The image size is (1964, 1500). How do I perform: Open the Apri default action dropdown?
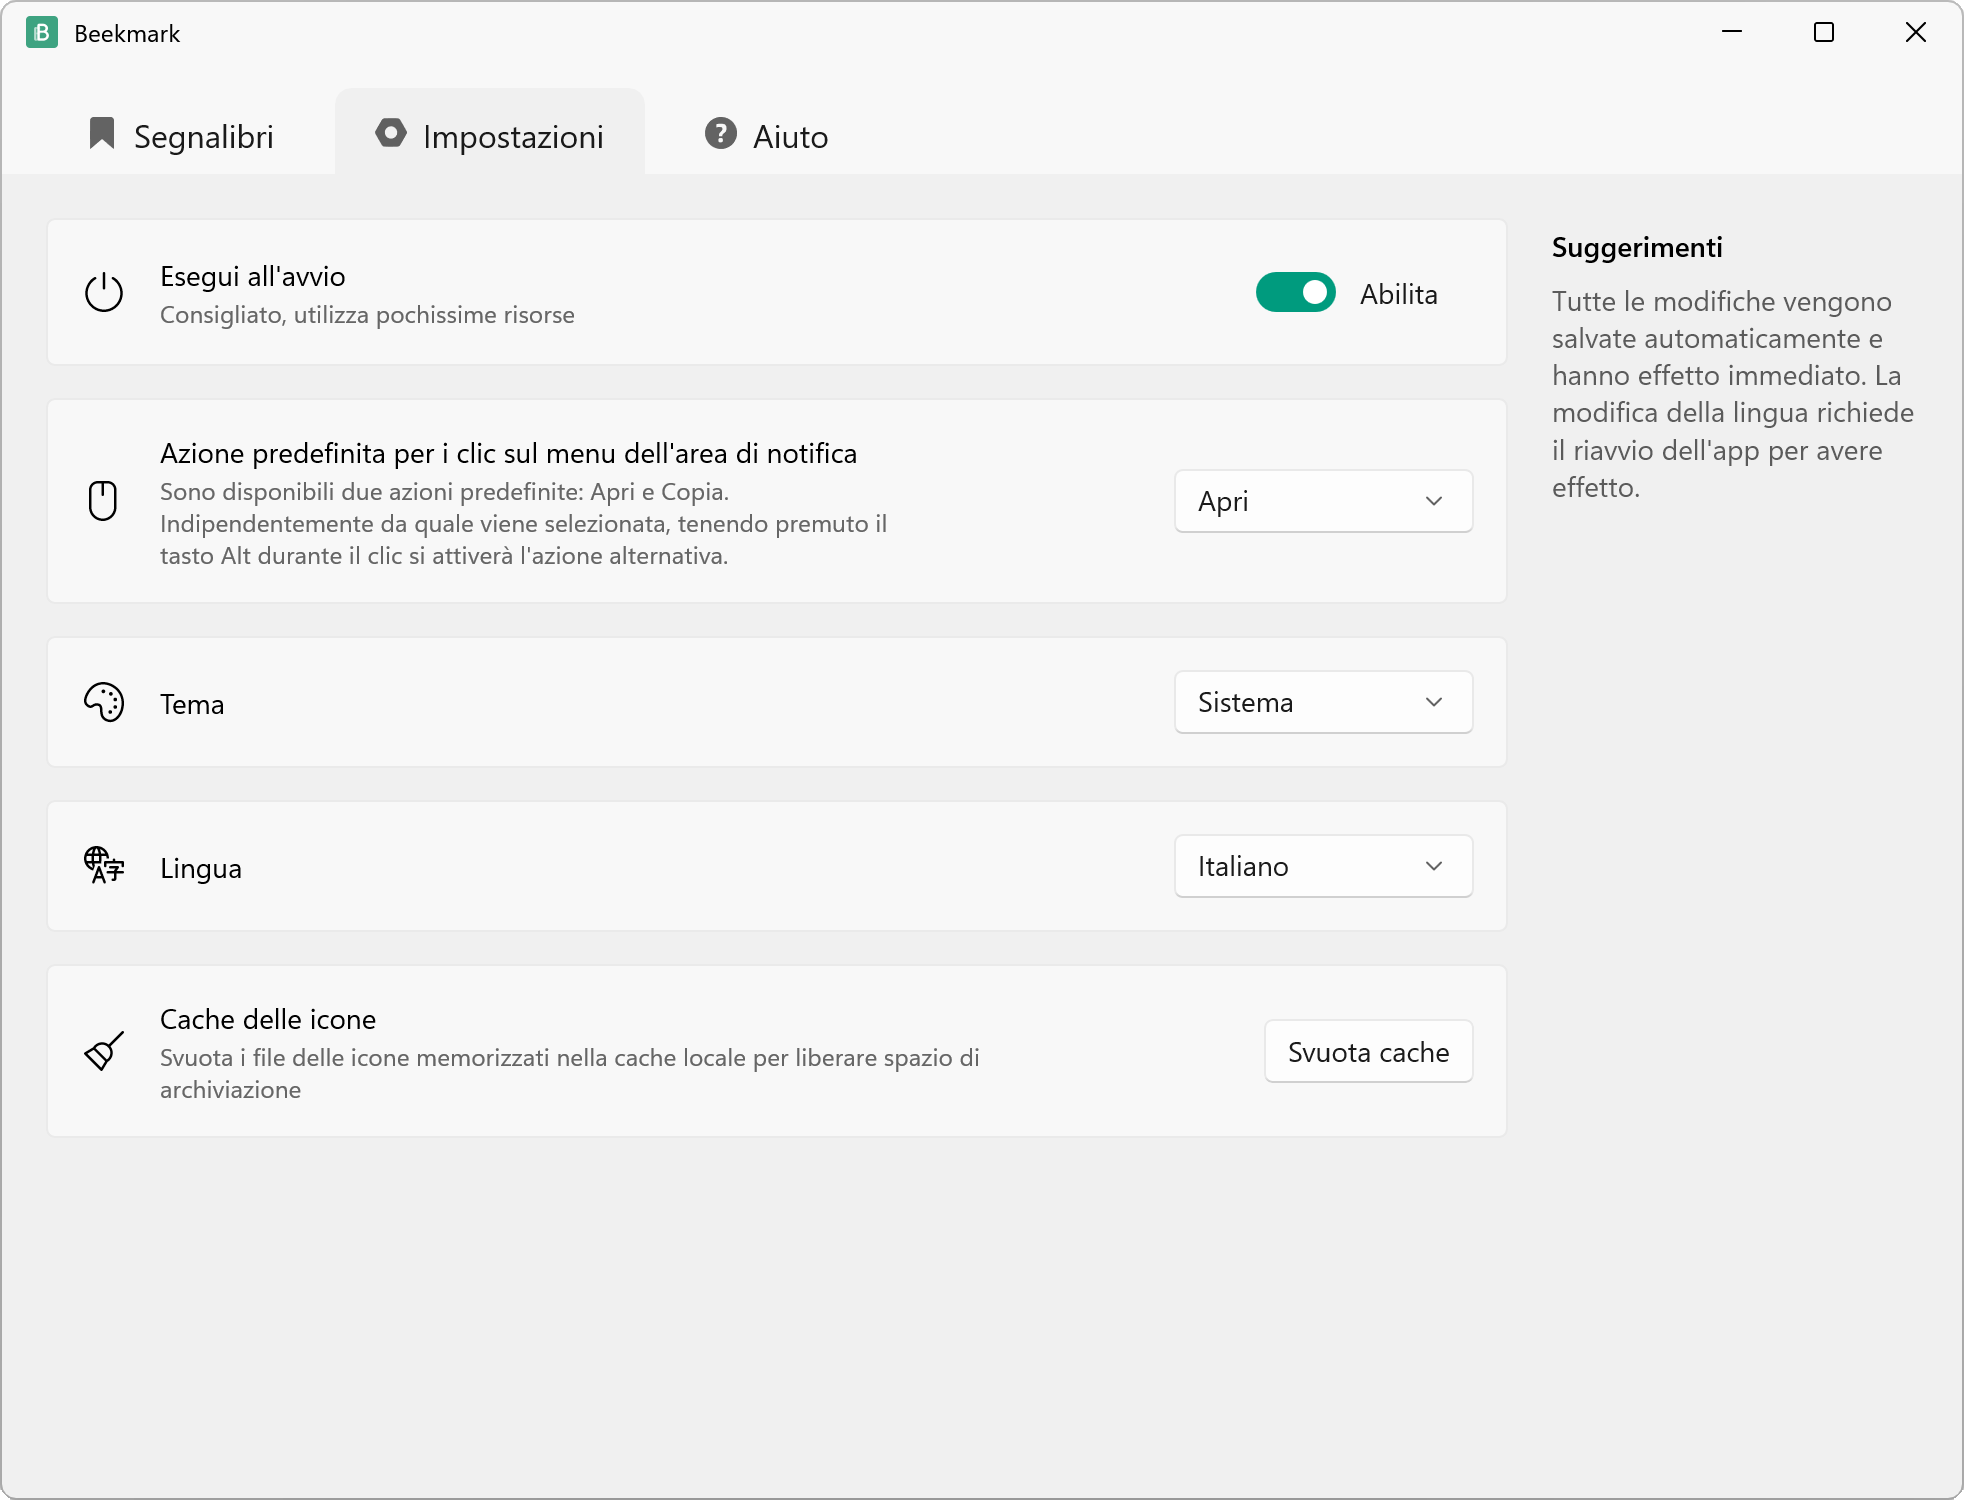tap(1323, 501)
